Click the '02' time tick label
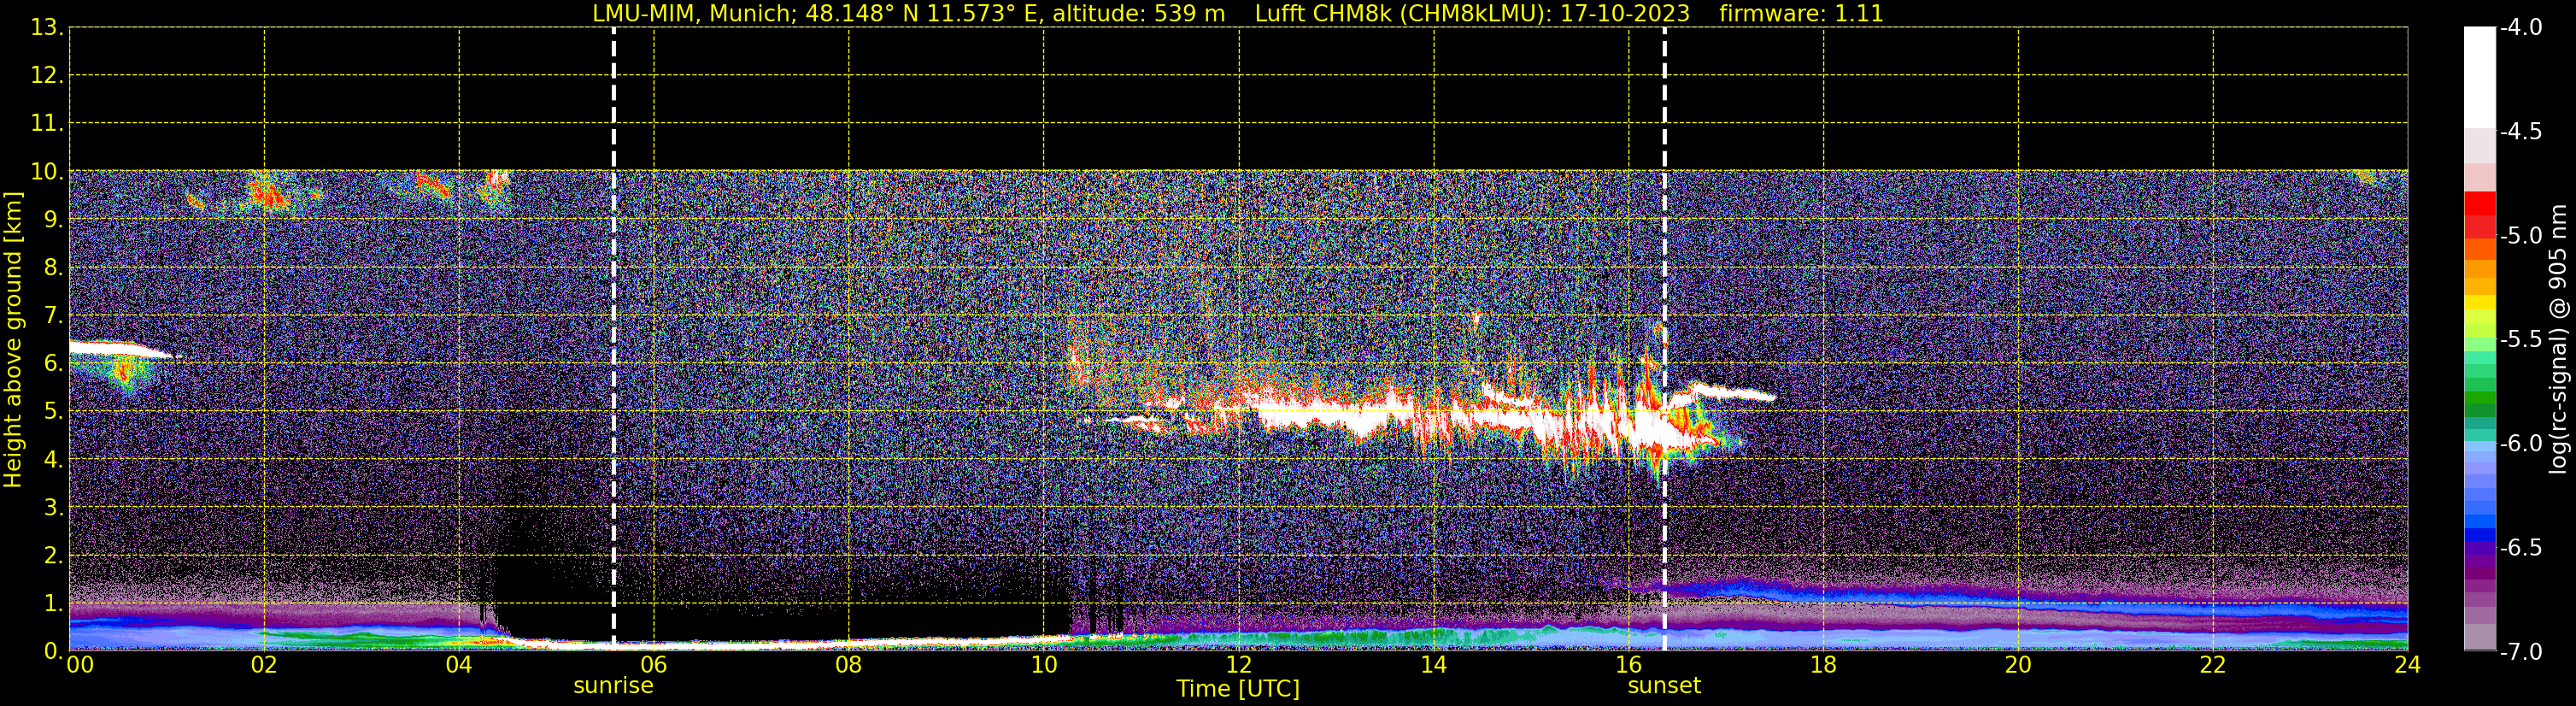2576x706 pixels. click(x=264, y=665)
